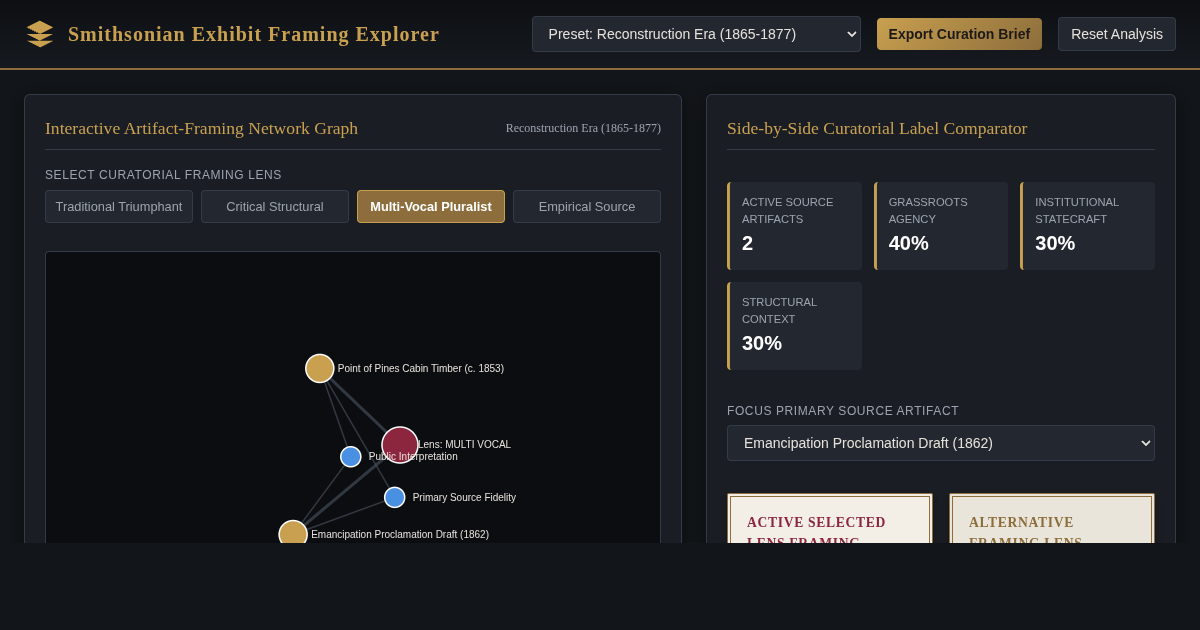Click the Alternative Framing Lens label card
1200x630 pixels.
(x=1052, y=518)
